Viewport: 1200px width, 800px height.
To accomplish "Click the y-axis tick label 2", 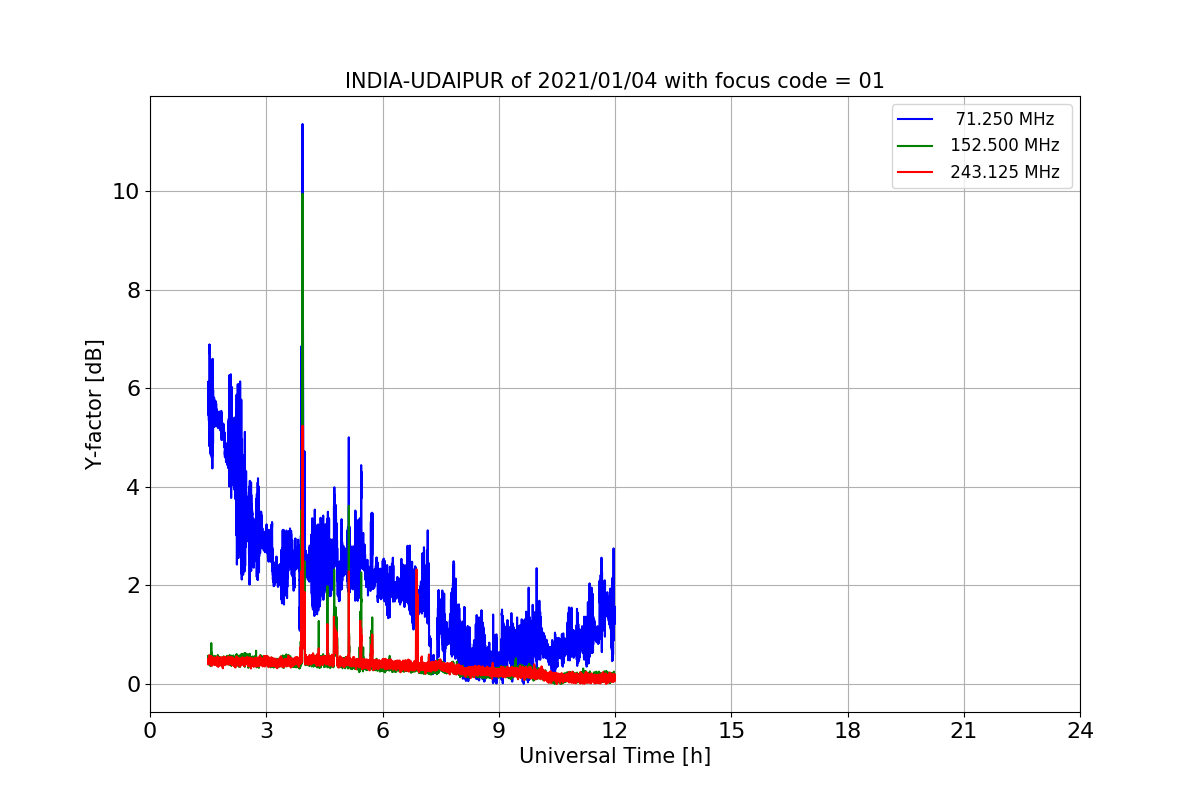I will (131, 586).
